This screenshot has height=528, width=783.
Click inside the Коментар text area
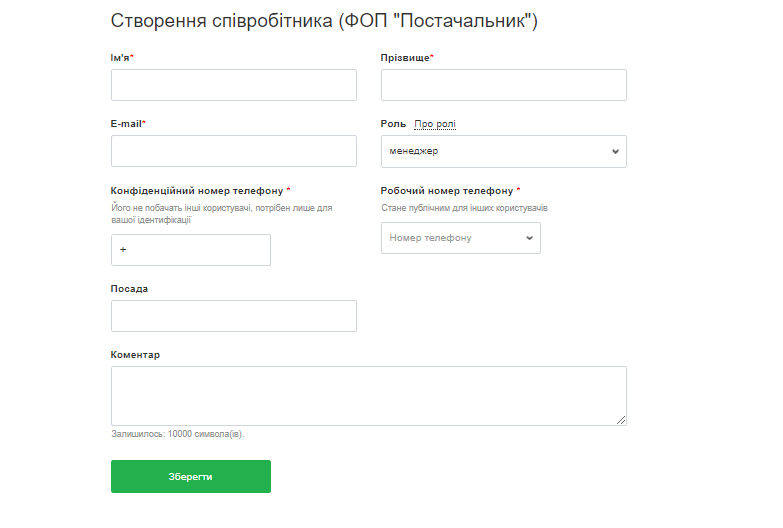point(368,395)
